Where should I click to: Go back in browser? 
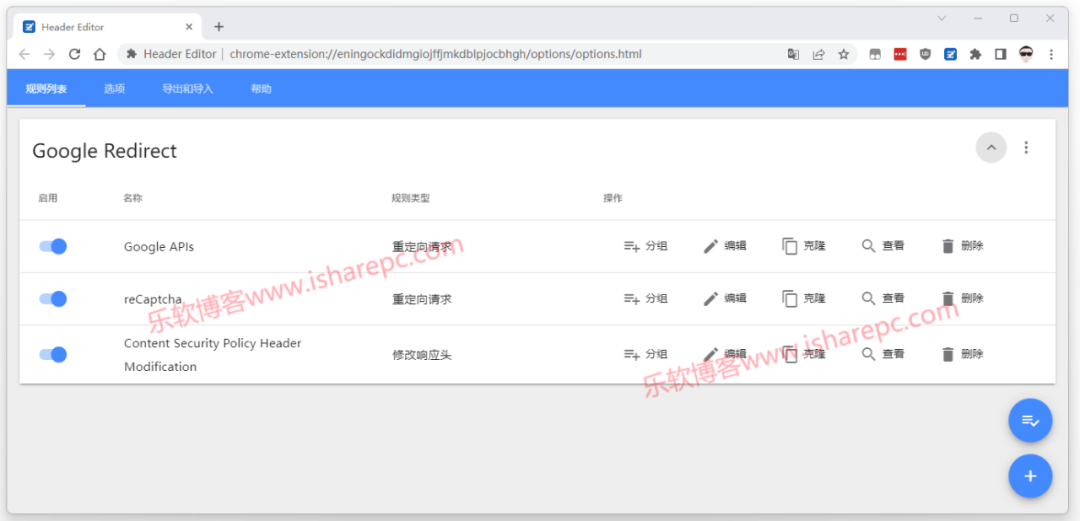pyautogui.click(x=24, y=54)
